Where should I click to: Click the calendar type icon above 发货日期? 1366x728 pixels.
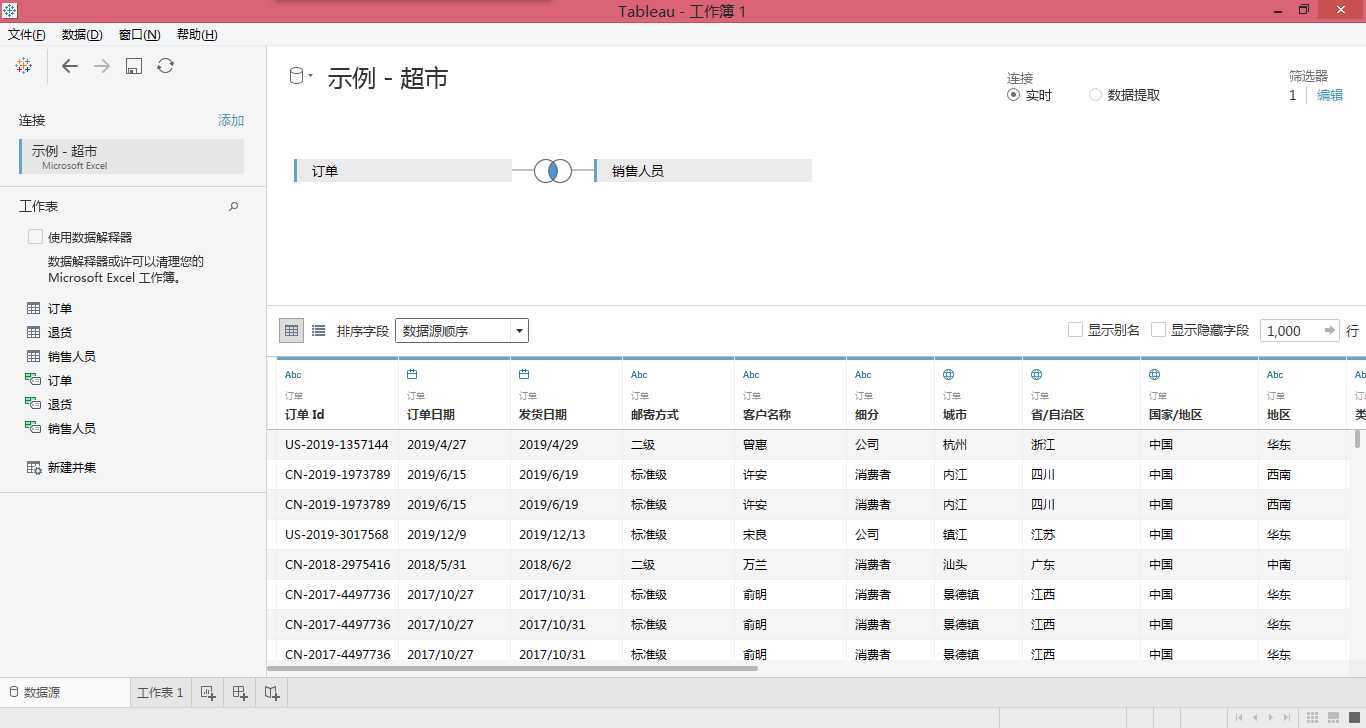524,375
